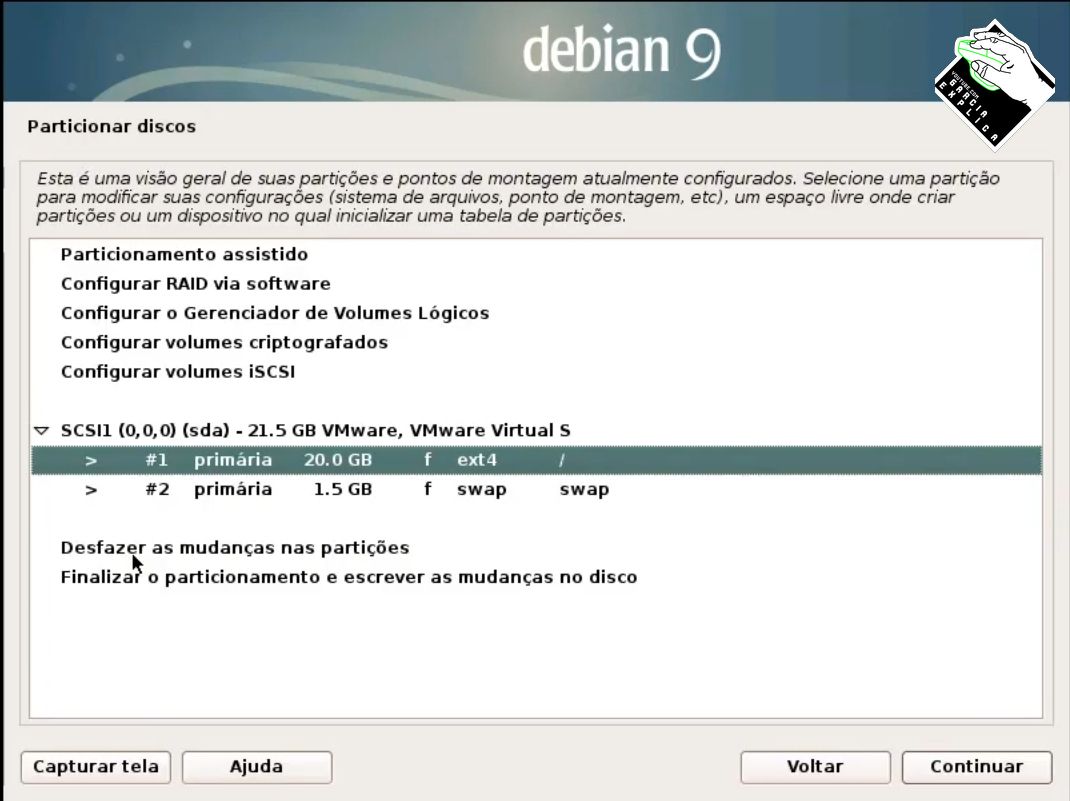This screenshot has width=1070, height=801.
Task: Click the 1.5 GB size value
Action: (343, 489)
